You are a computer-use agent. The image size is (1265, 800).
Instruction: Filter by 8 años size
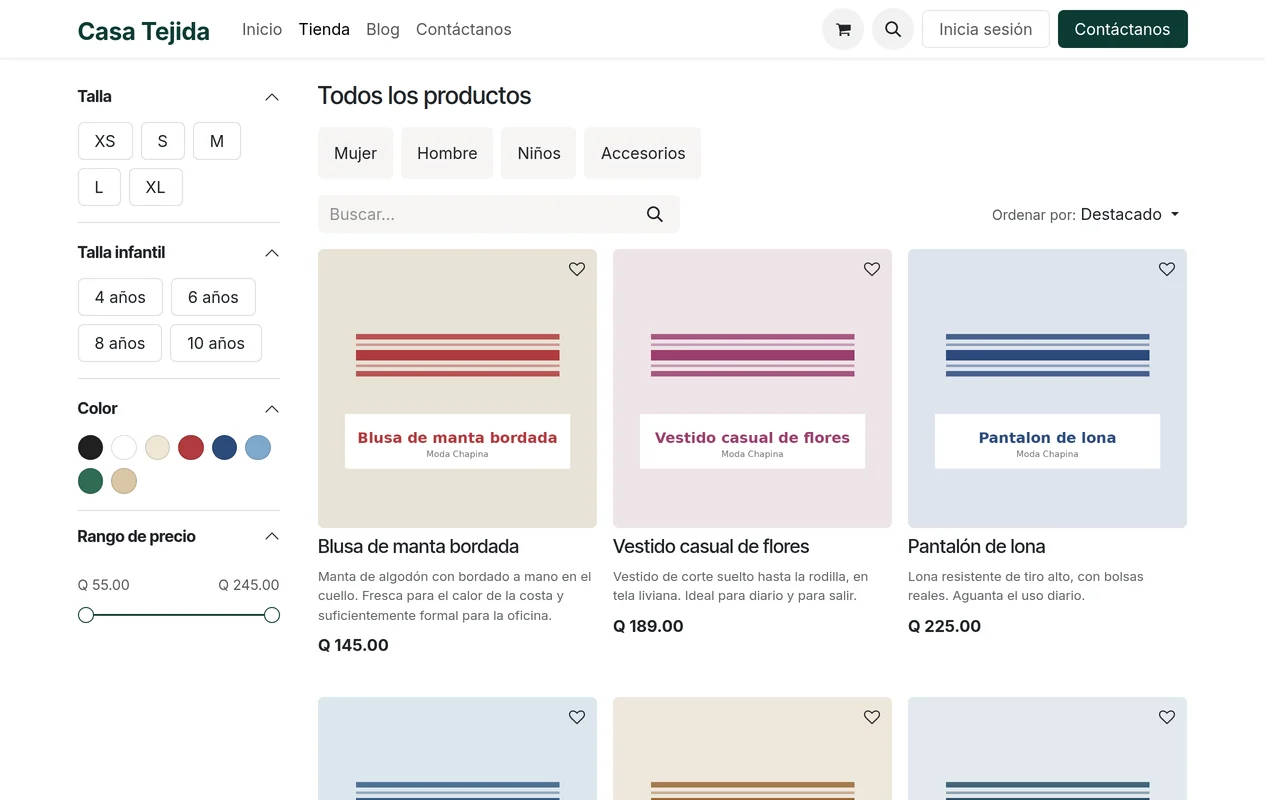pyautogui.click(x=120, y=343)
